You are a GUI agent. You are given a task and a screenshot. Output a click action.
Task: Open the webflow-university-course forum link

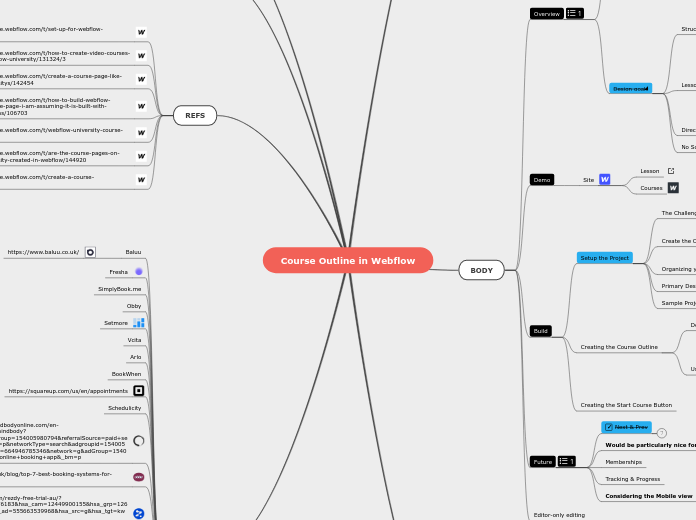click(61, 130)
